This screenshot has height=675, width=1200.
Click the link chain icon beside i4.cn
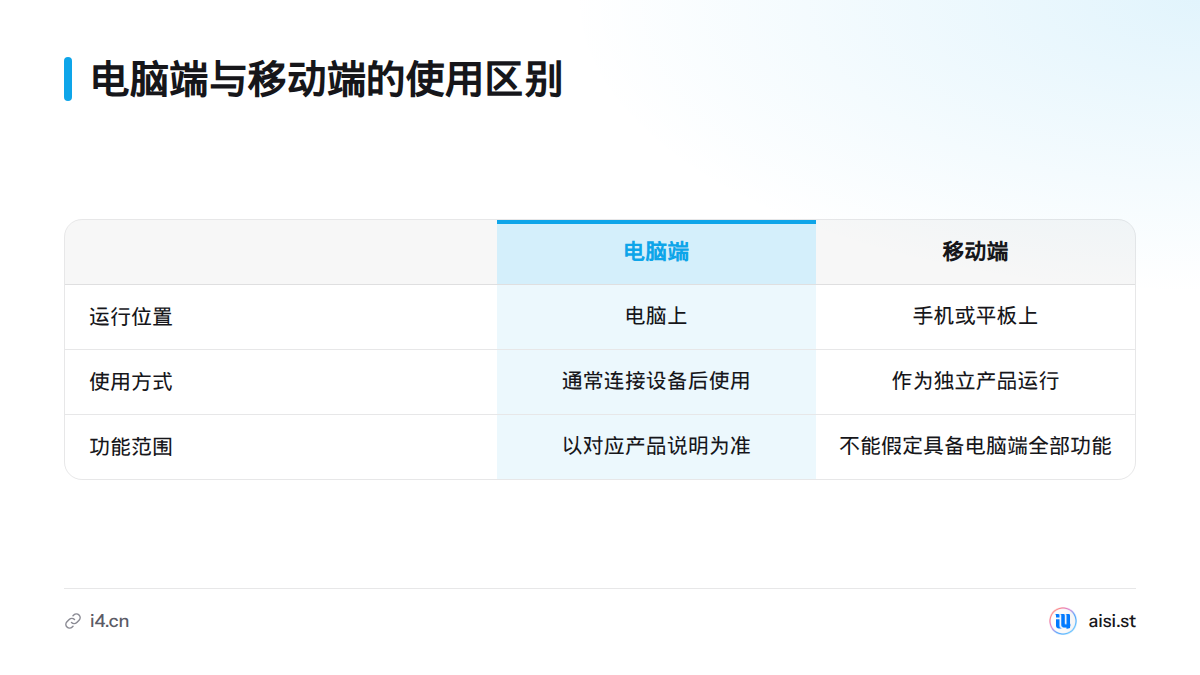click(x=73, y=621)
